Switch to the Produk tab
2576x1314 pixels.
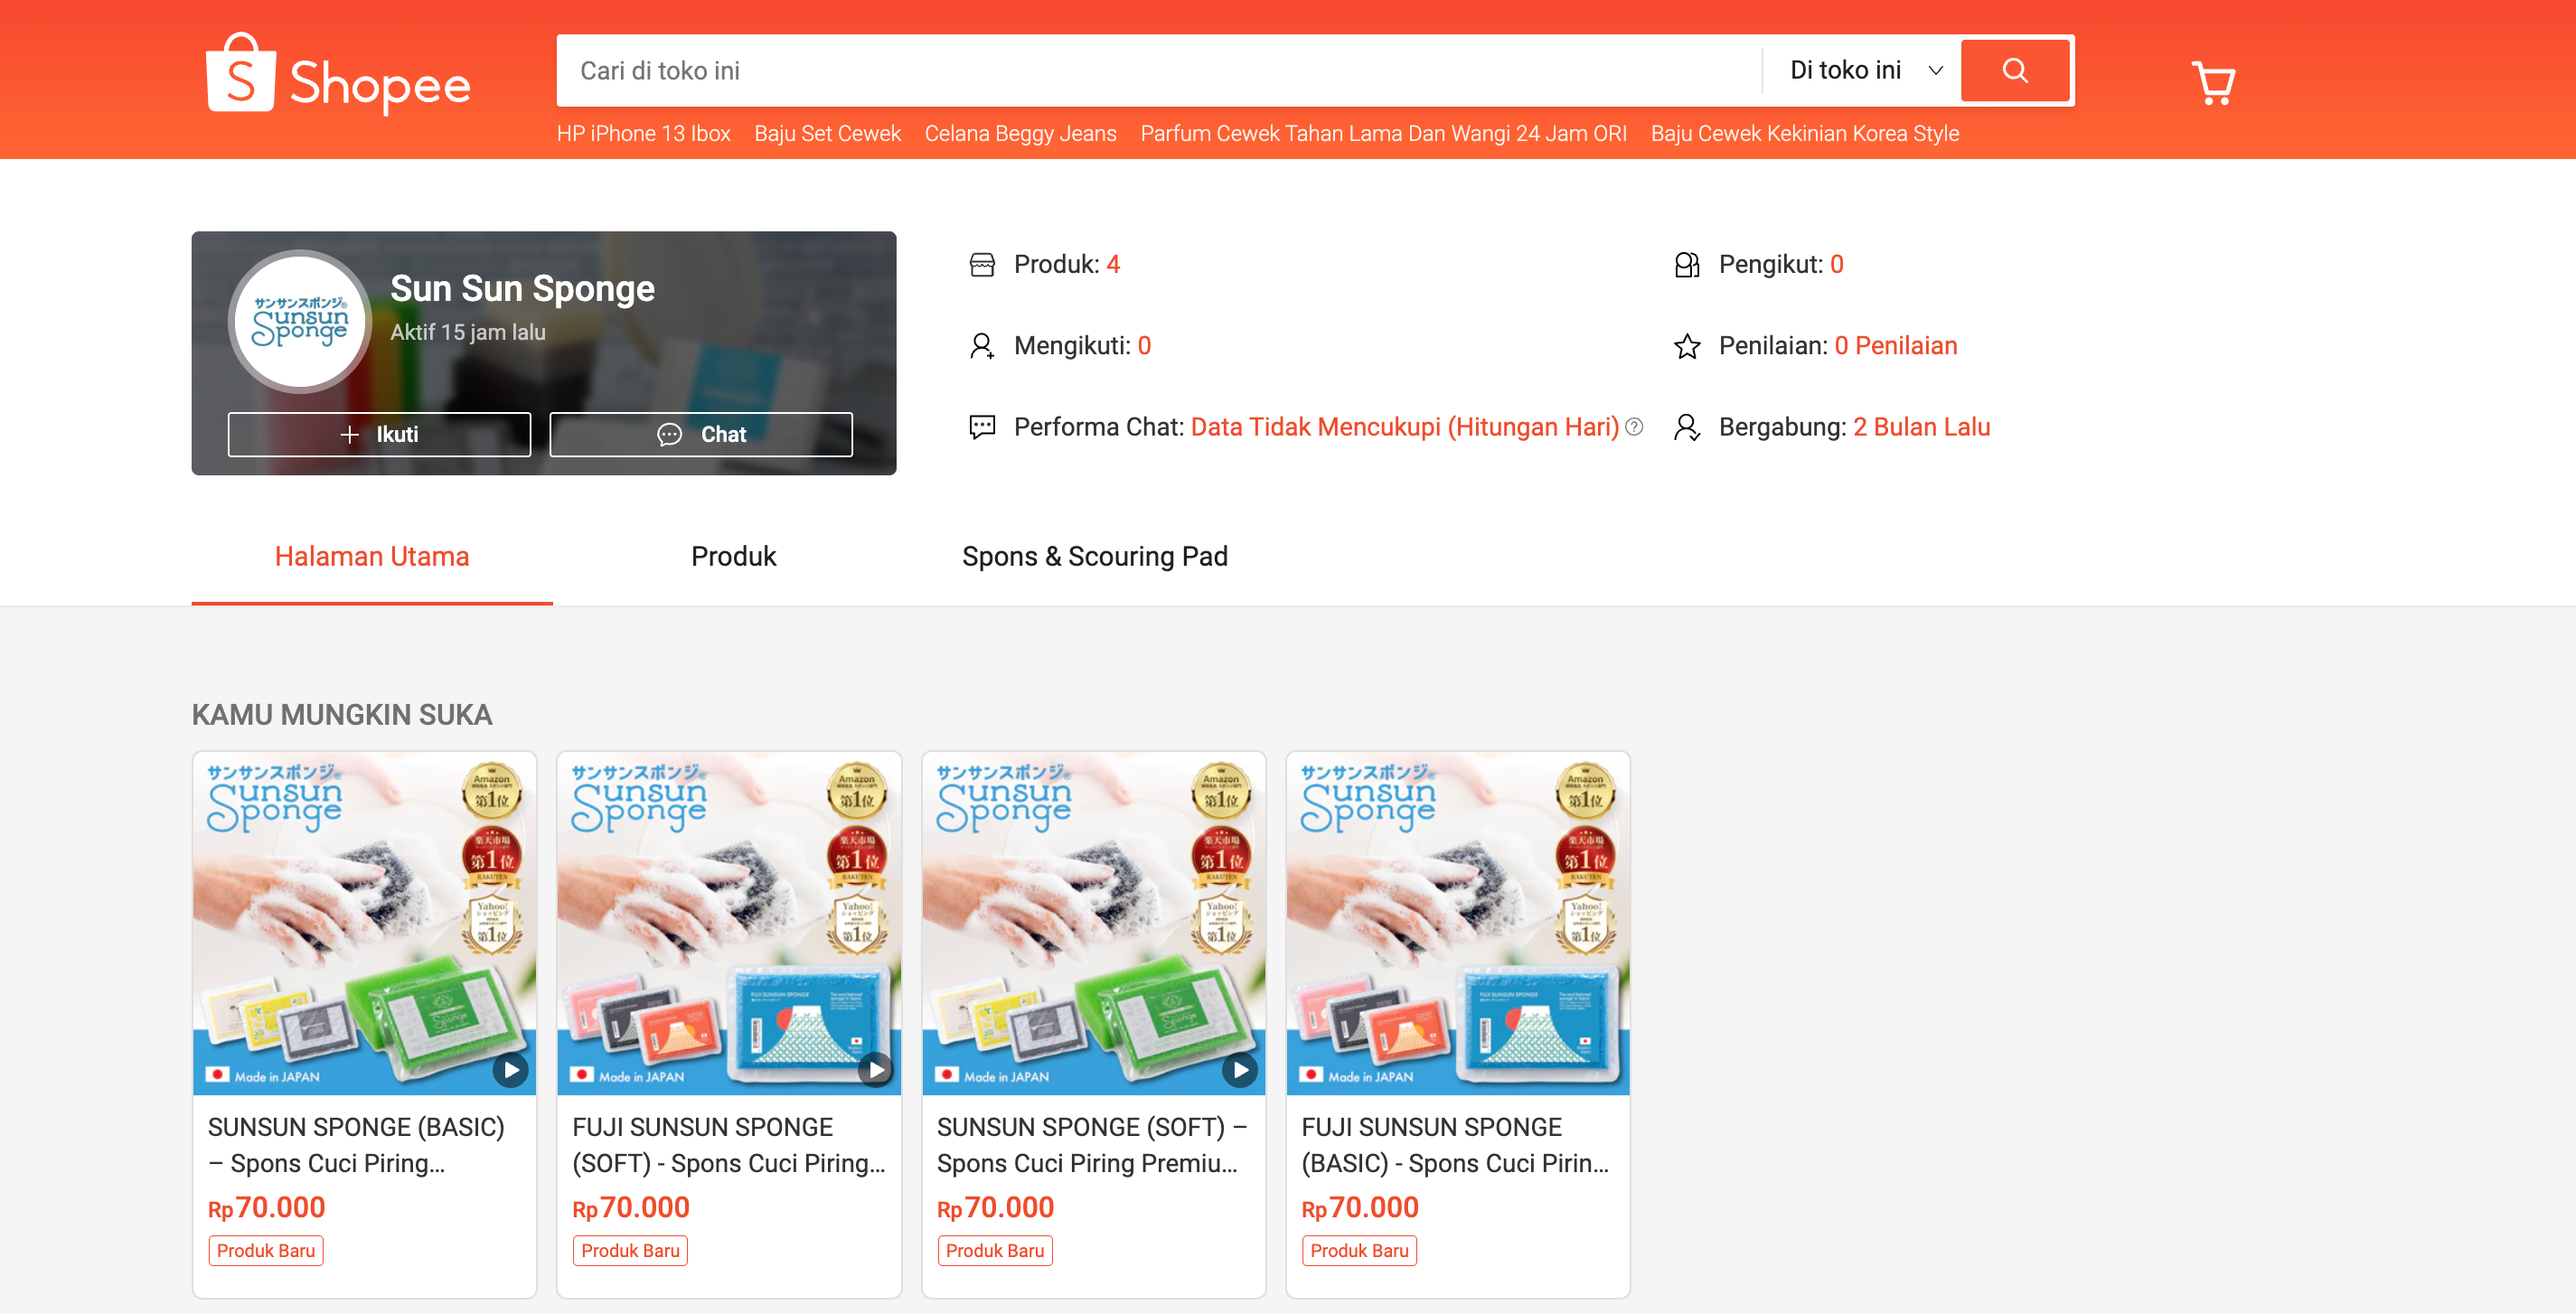(x=733, y=556)
